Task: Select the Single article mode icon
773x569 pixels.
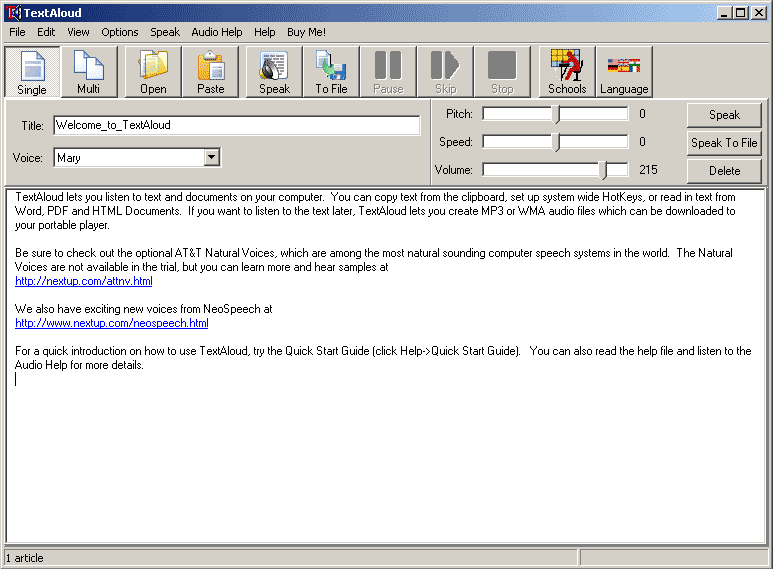Action: click(32, 72)
